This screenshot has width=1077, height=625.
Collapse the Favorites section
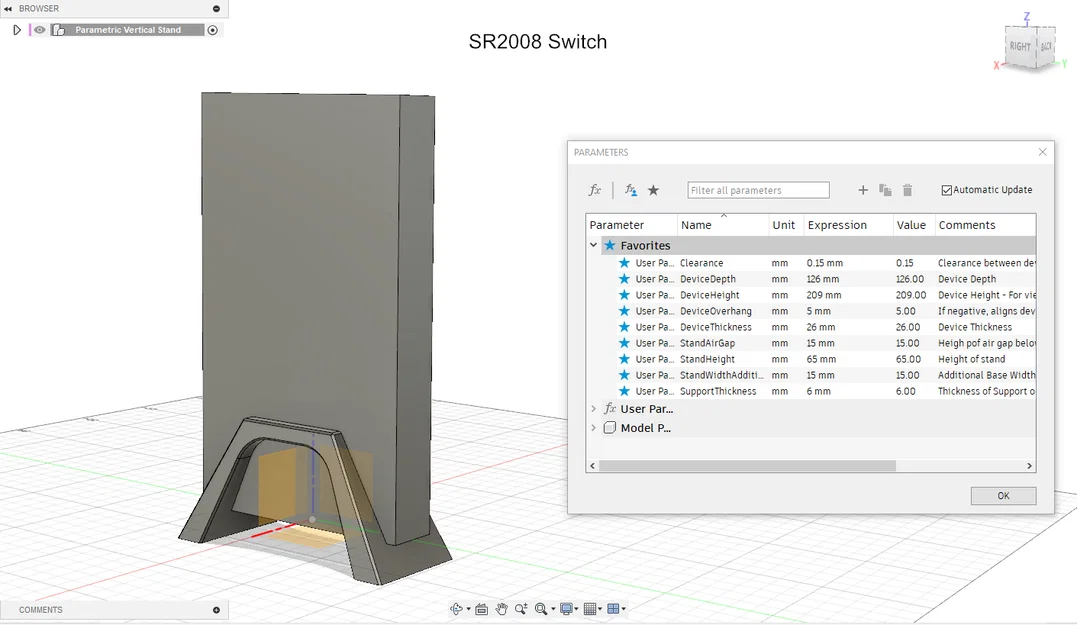click(x=593, y=244)
